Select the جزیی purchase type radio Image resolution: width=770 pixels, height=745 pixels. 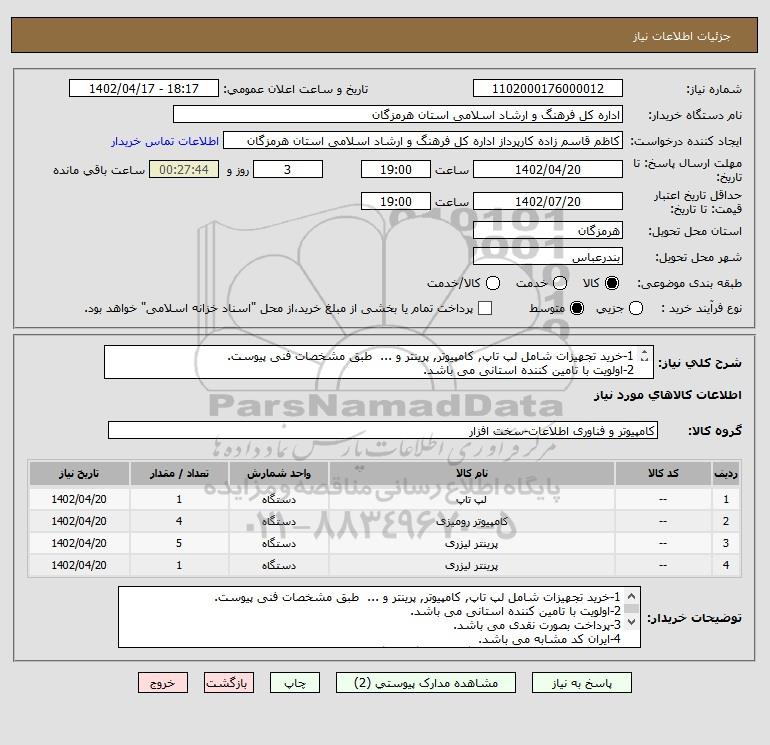(636, 308)
